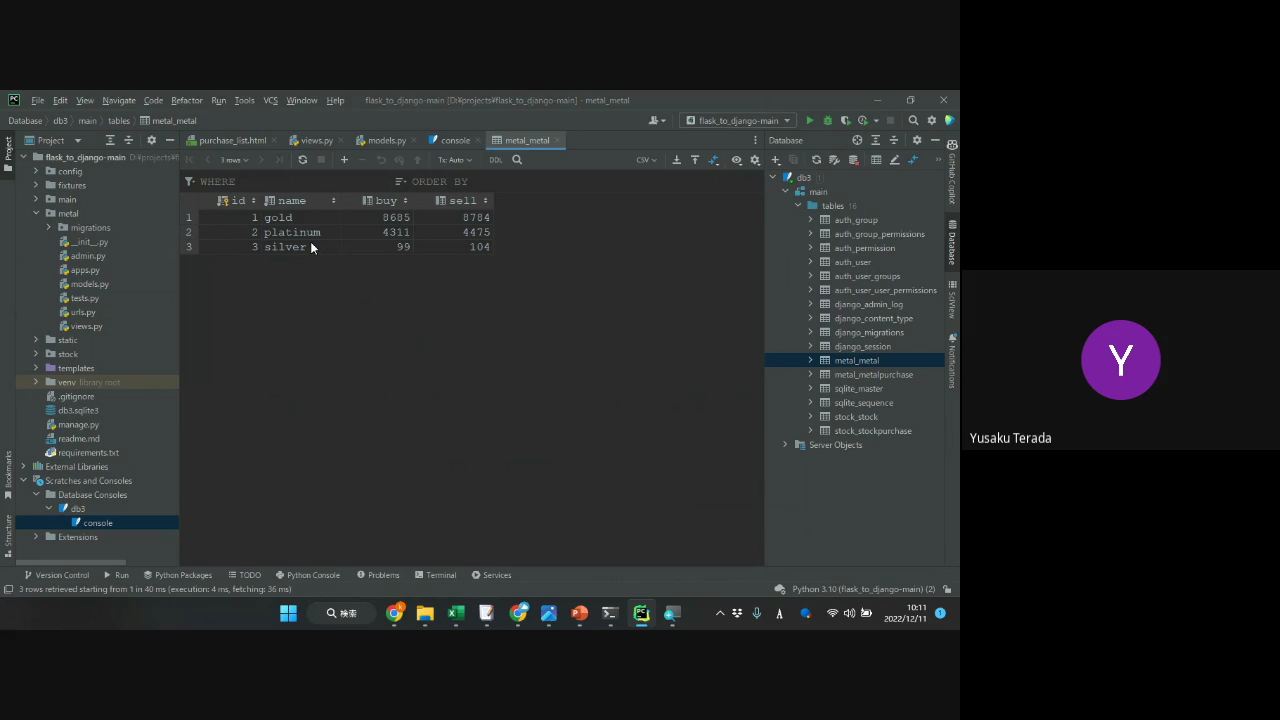Open the Terminal tool window
This screenshot has height=720, width=1280.
tap(435, 575)
